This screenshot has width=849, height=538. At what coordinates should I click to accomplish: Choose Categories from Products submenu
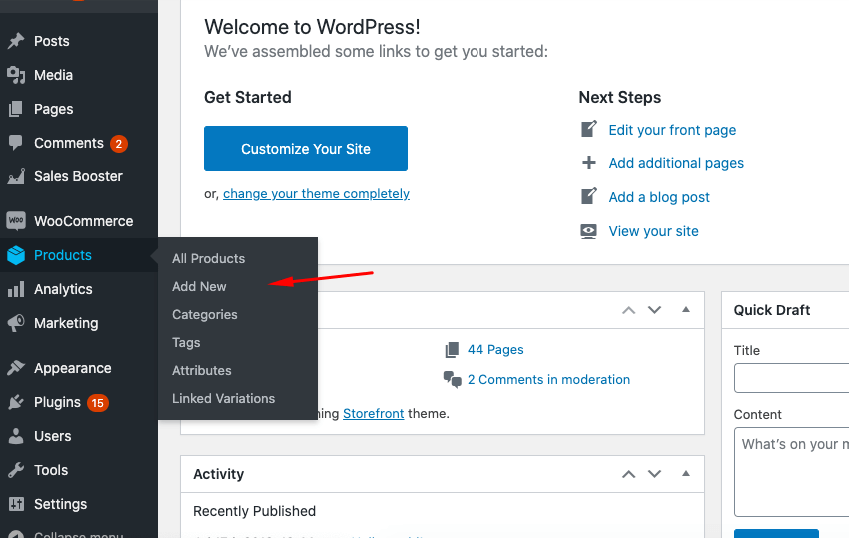[x=204, y=314]
